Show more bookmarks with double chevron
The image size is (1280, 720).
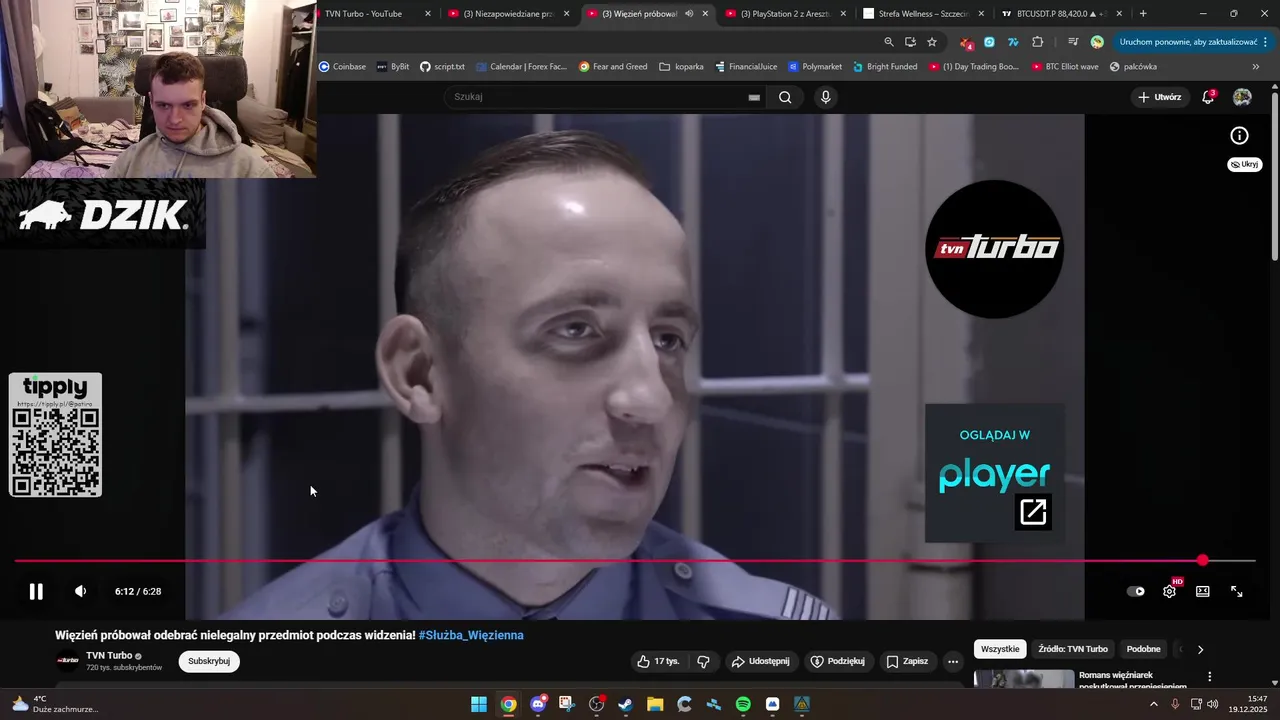tap(1256, 67)
